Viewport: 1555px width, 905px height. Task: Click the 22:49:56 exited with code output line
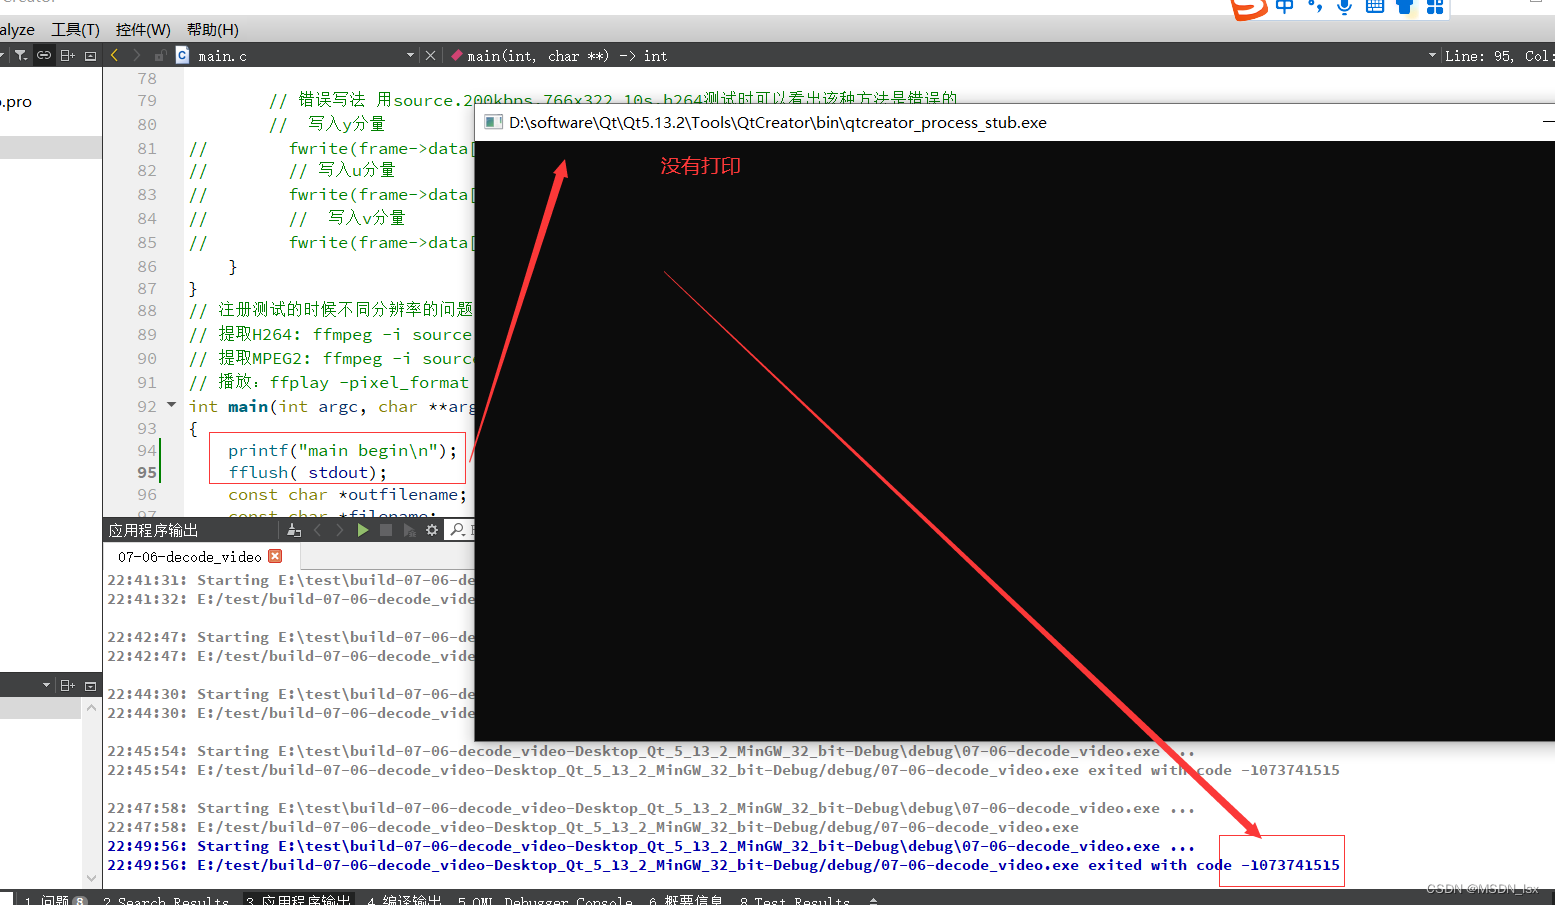723,865
